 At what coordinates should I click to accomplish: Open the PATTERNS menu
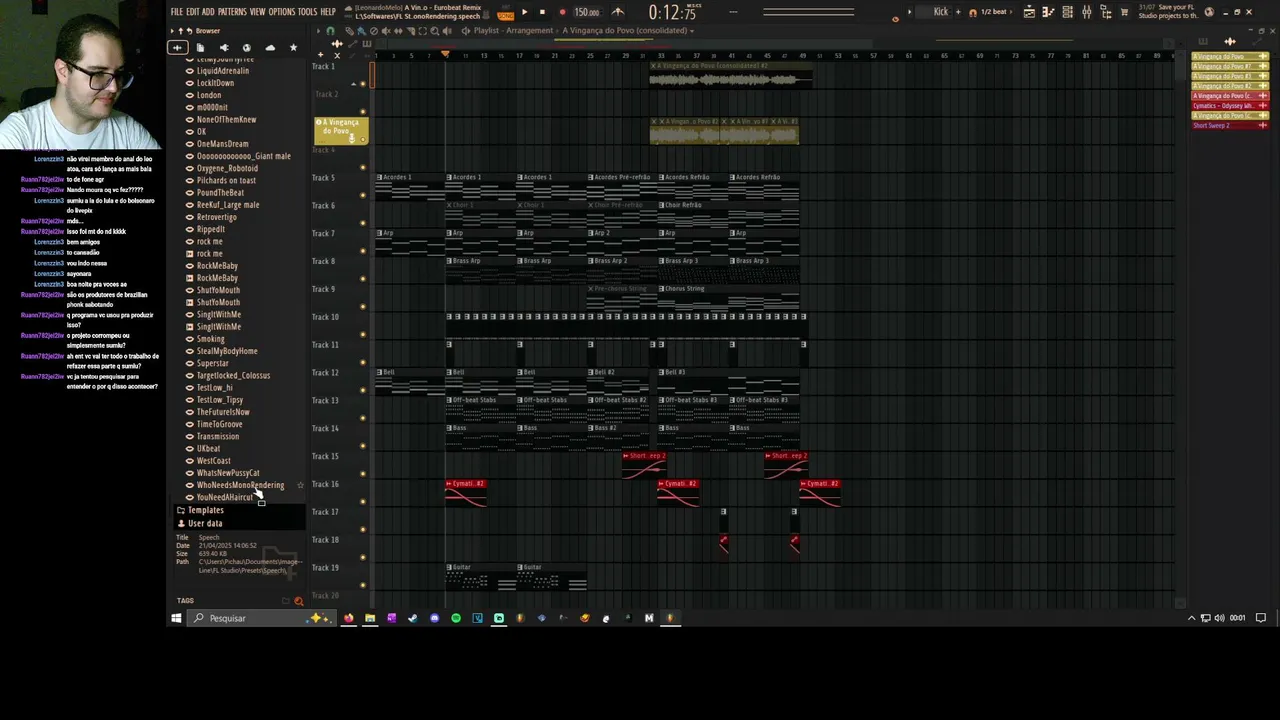pyautogui.click(x=232, y=12)
